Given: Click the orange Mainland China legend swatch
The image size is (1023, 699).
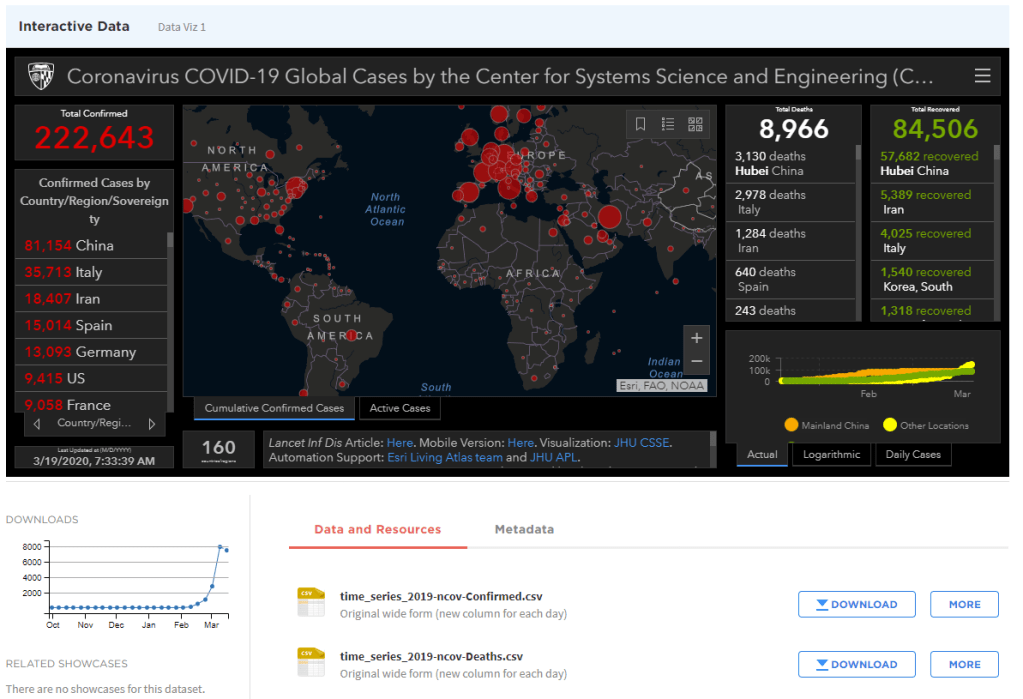Looking at the screenshot, I should (791, 425).
